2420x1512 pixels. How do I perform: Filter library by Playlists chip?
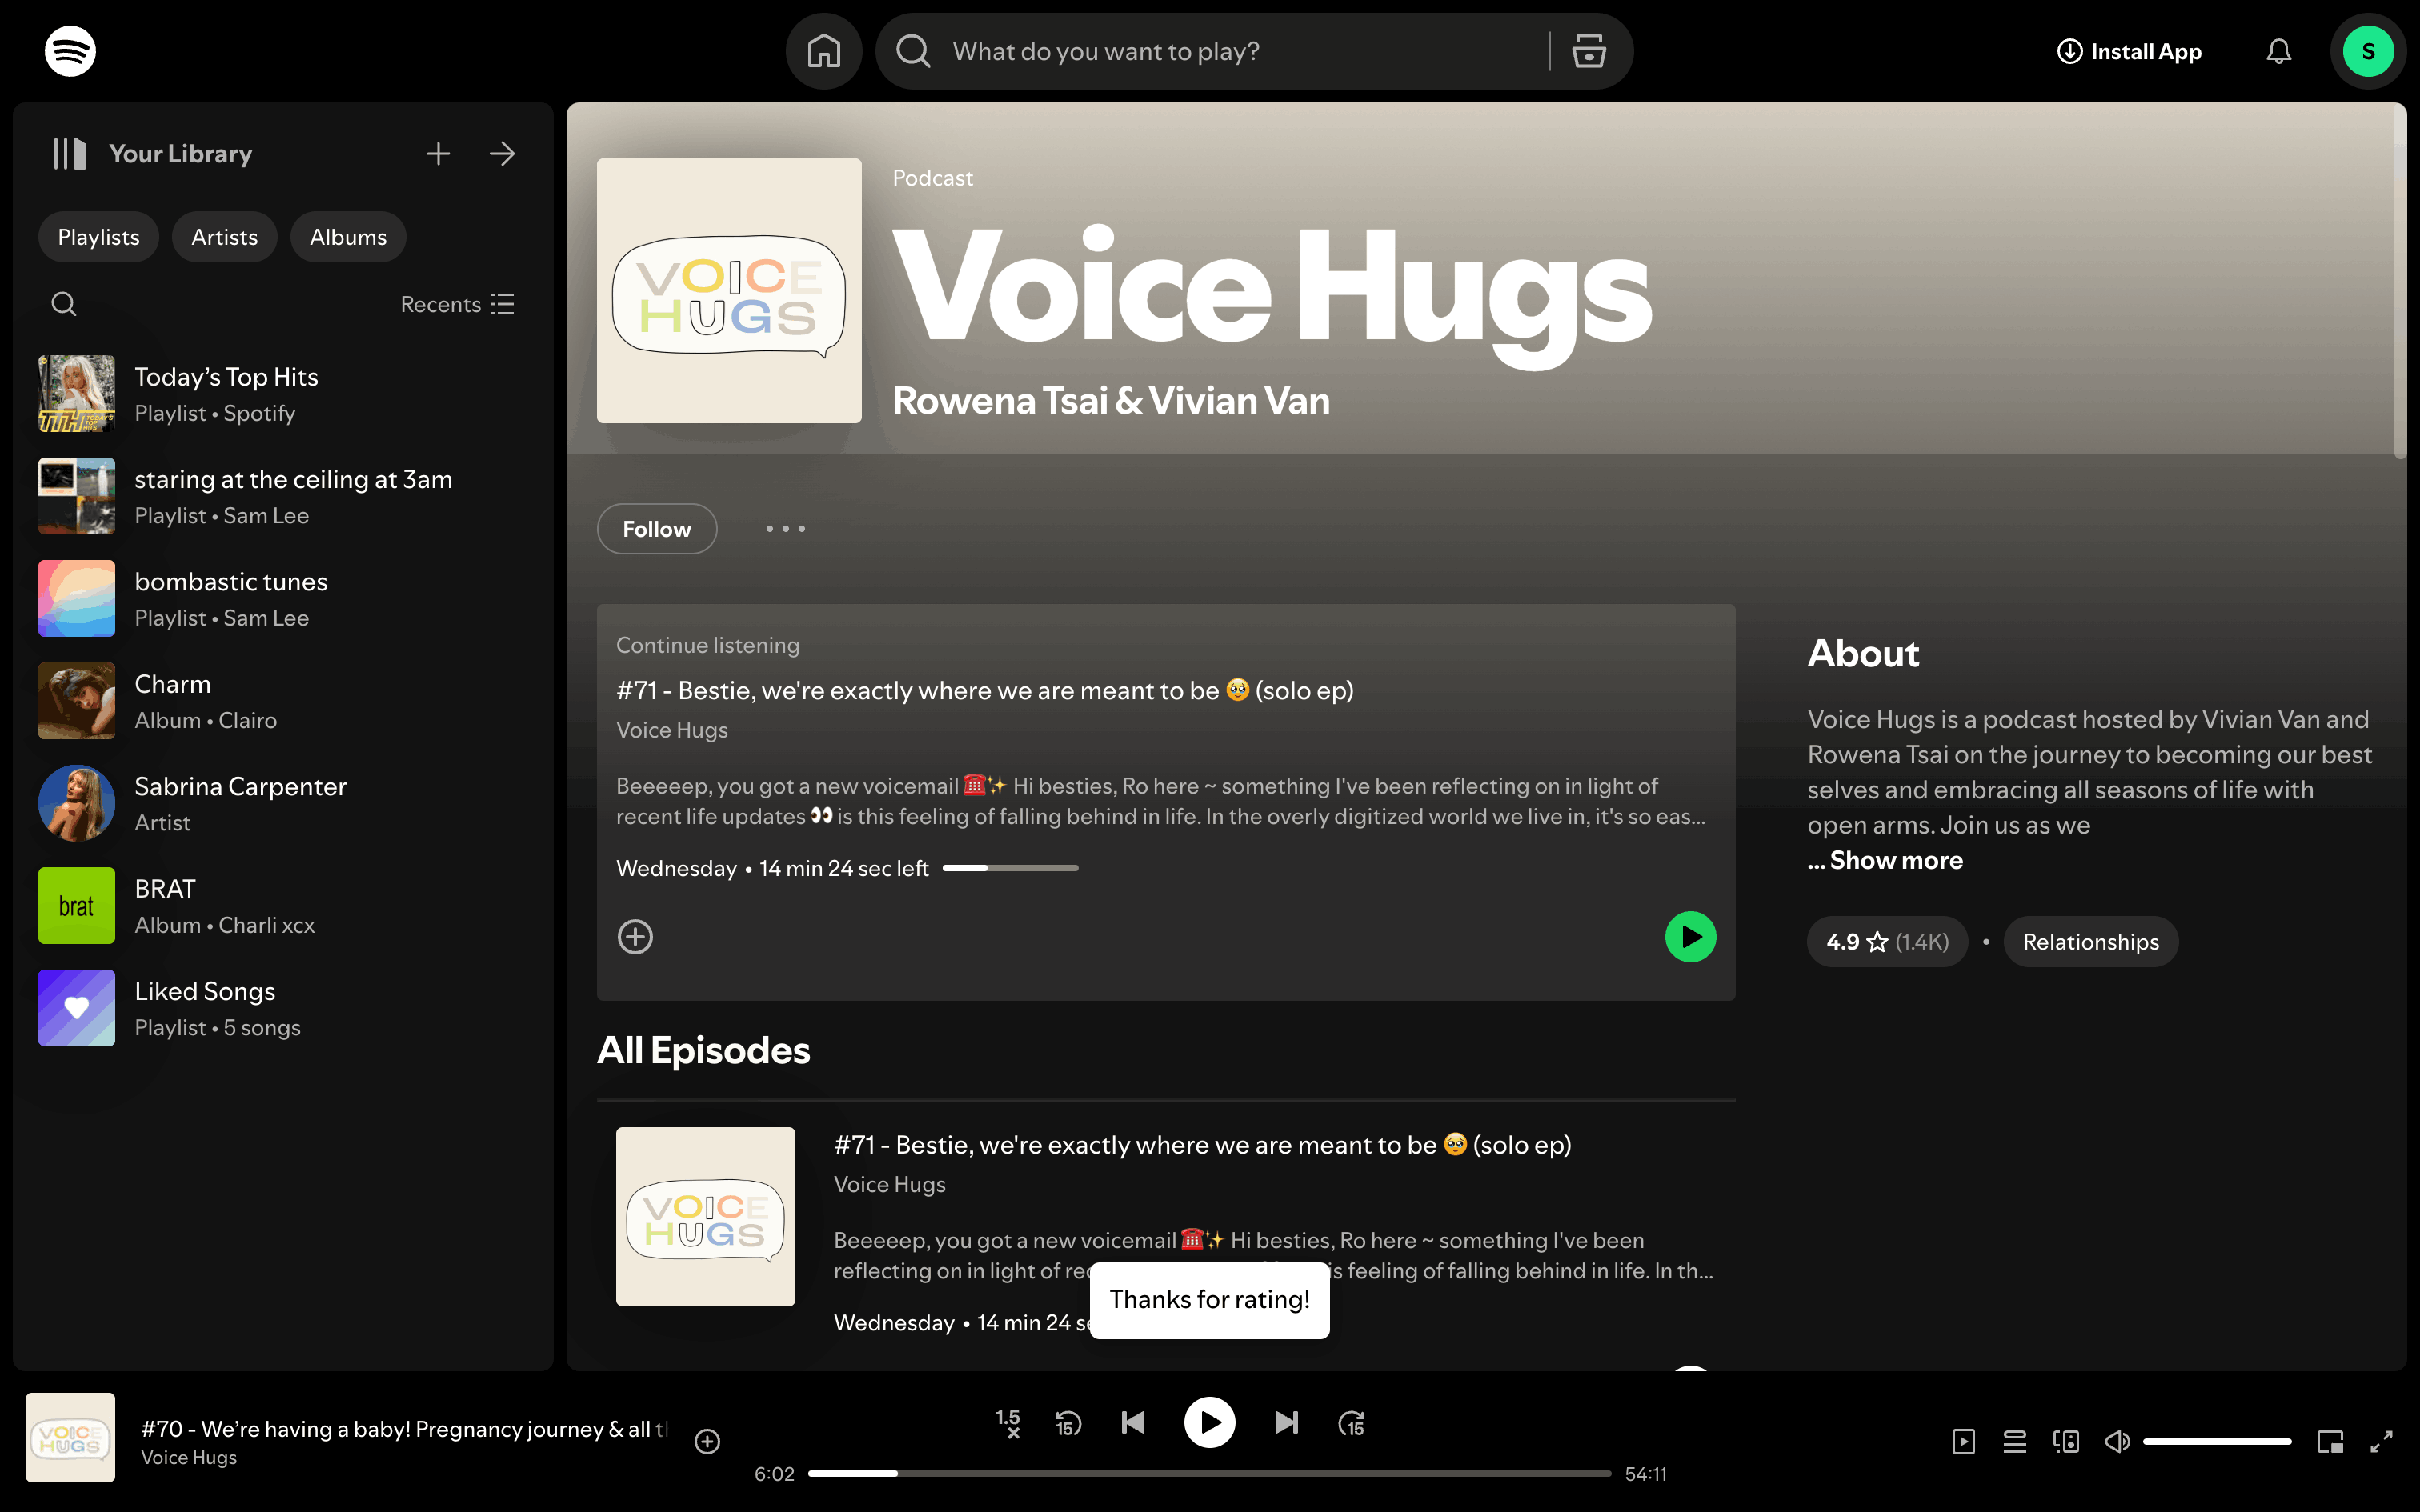point(98,237)
